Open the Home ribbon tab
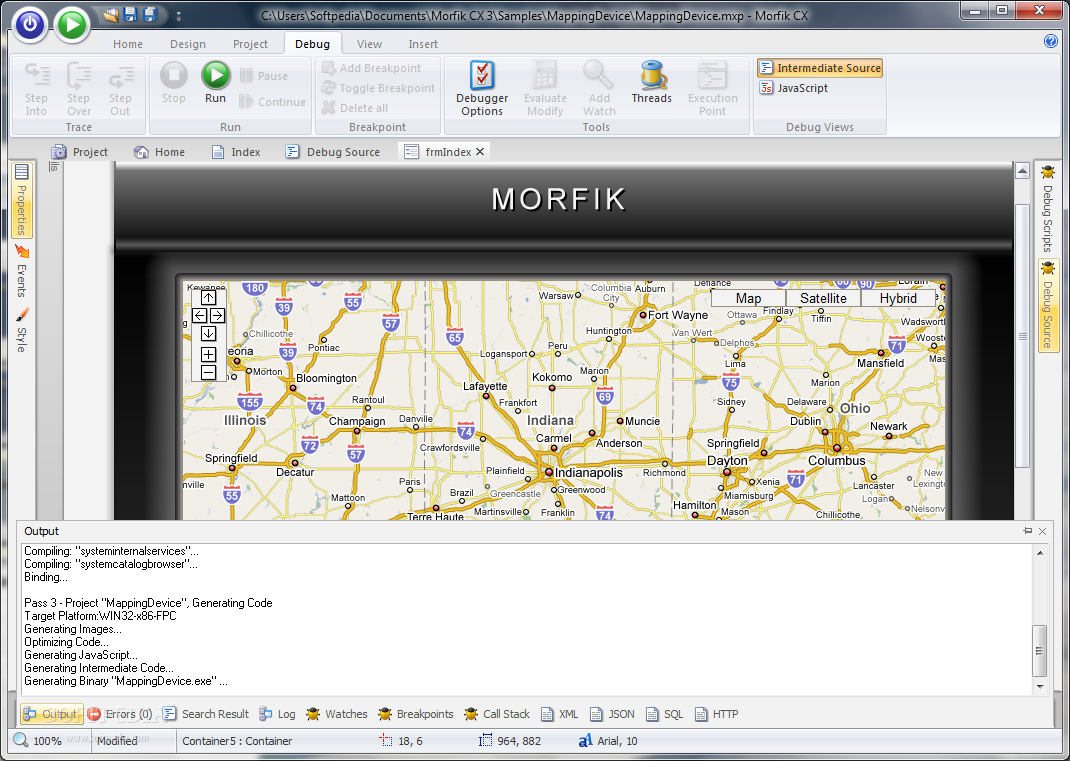1070x761 pixels. (128, 44)
